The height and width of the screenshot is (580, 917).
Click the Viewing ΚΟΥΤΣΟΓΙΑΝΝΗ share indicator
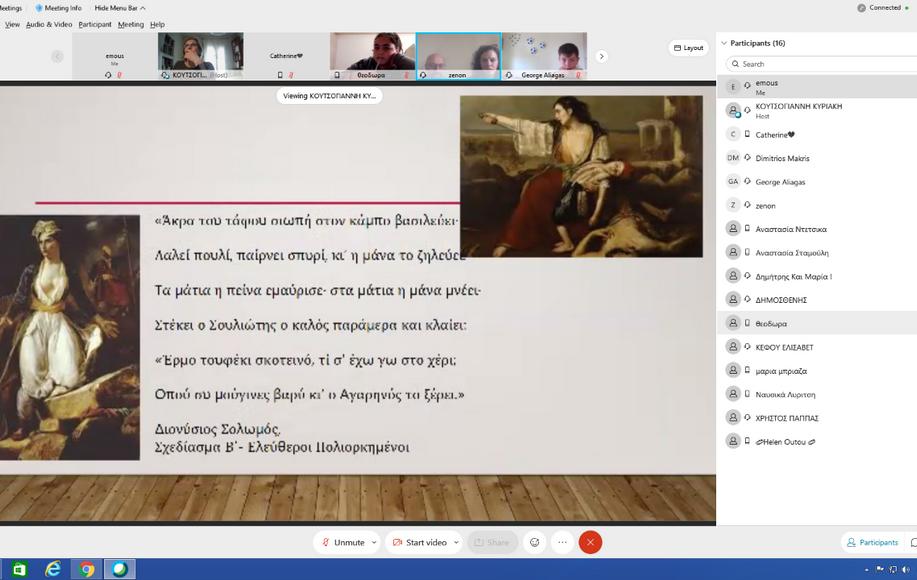[x=329, y=96]
